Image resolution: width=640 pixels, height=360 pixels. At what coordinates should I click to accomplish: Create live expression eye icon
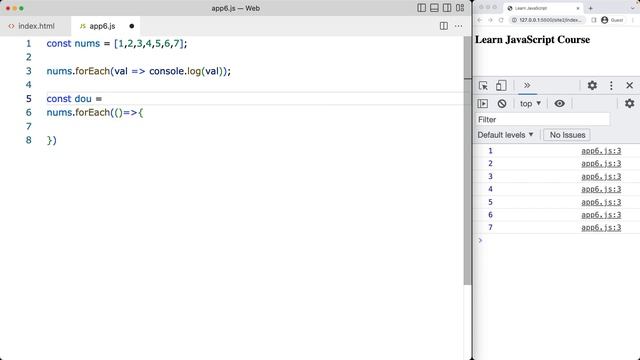tap(560, 104)
